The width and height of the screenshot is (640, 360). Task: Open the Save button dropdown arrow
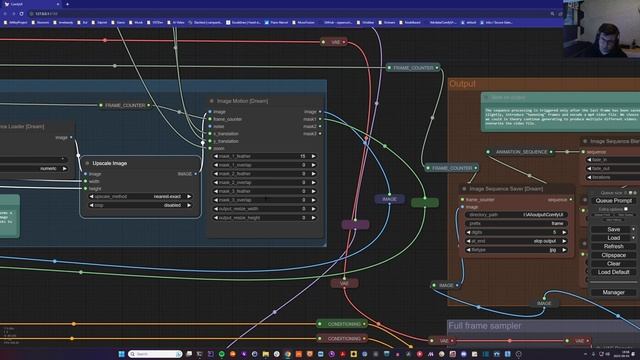(x=633, y=229)
